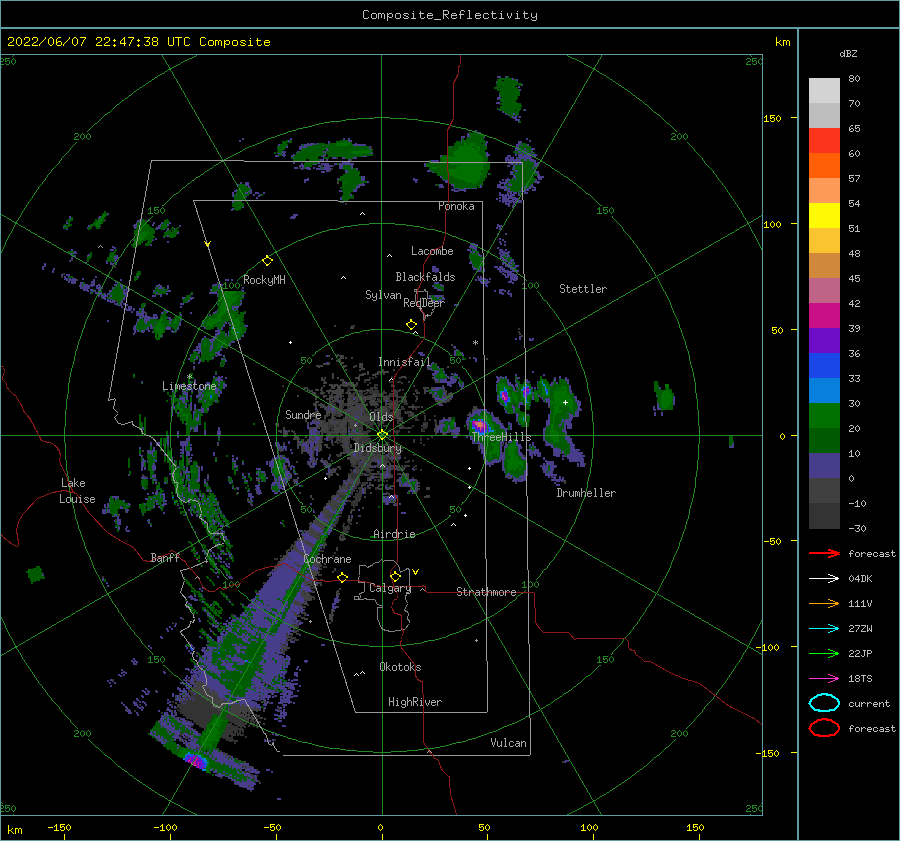The height and width of the screenshot is (841, 900).
Task: Select the 65 dBZ red color swatch
Action: tap(824, 141)
